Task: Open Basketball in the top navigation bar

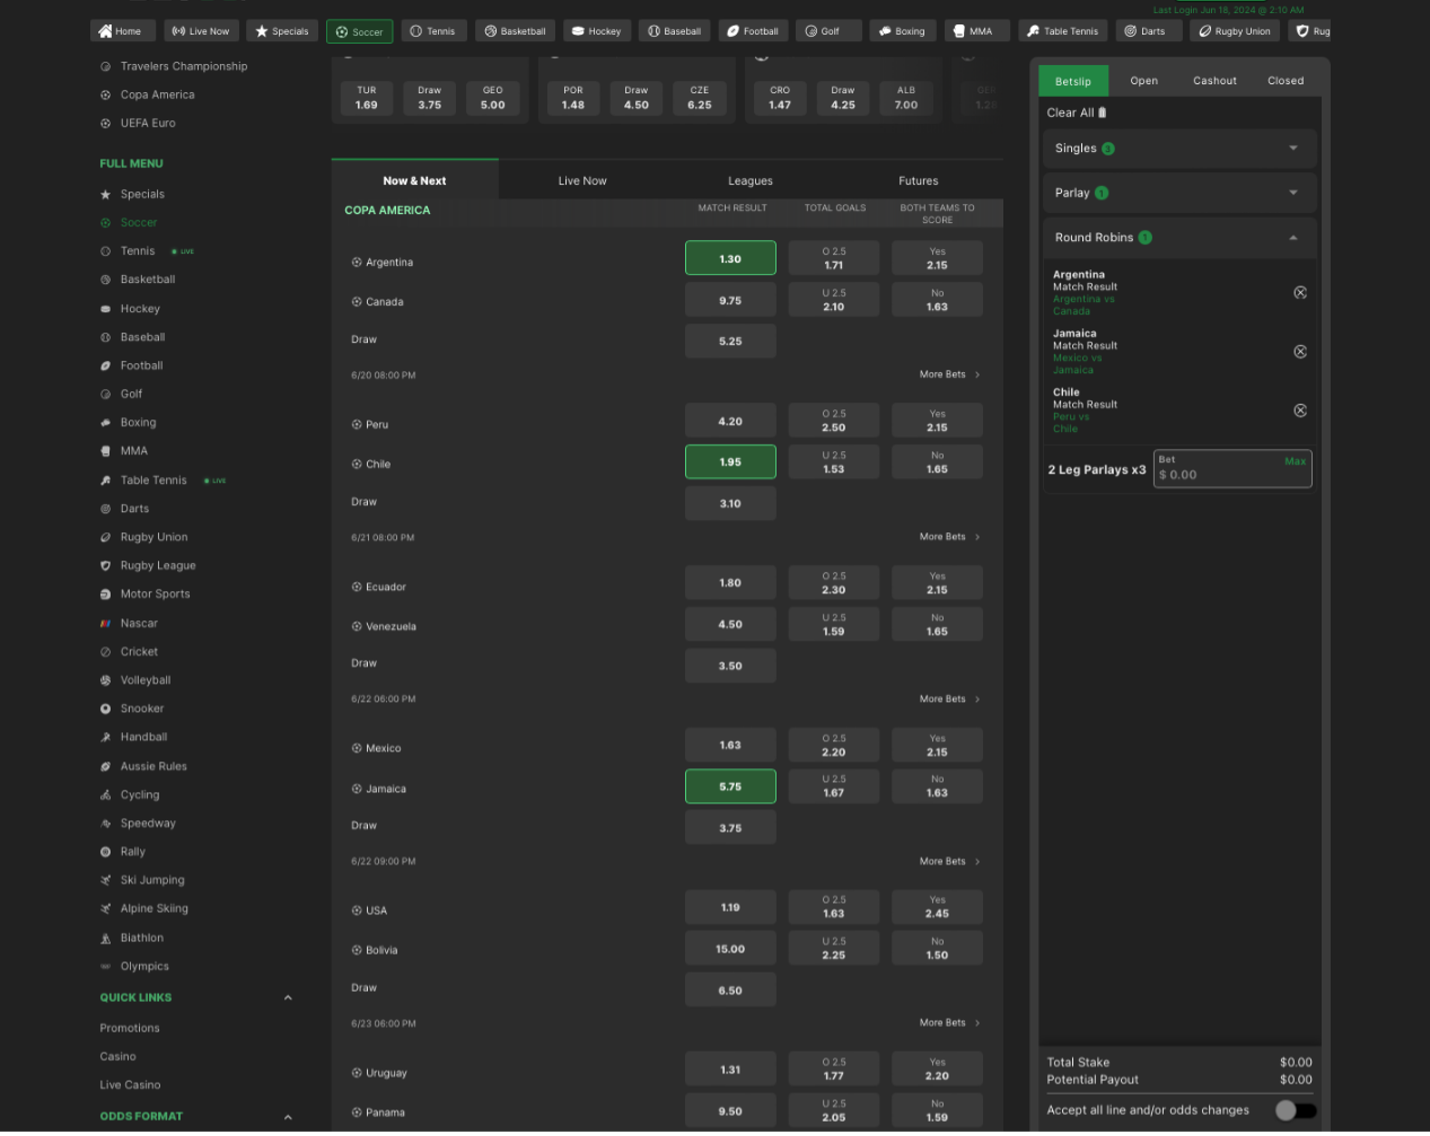Action: (515, 31)
